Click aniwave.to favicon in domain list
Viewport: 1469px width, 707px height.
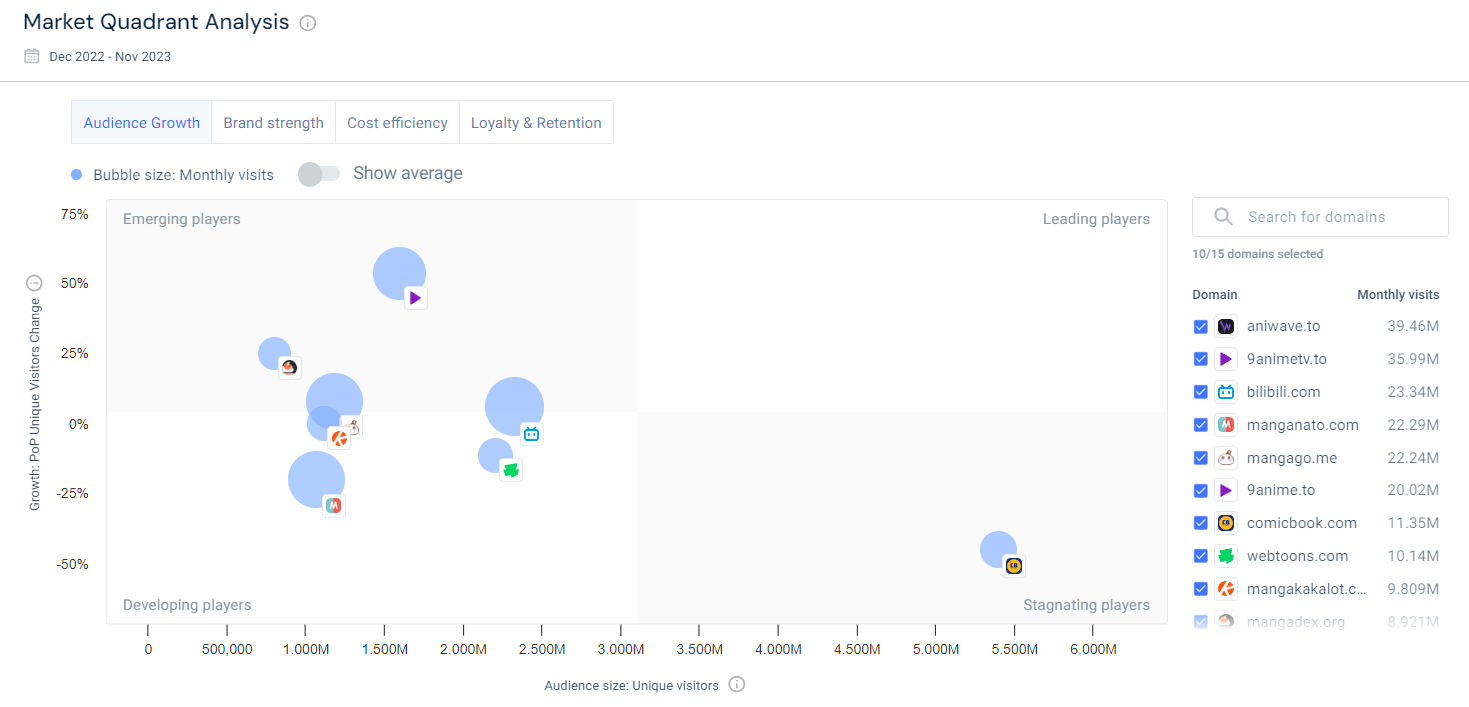(x=1226, y=326)
